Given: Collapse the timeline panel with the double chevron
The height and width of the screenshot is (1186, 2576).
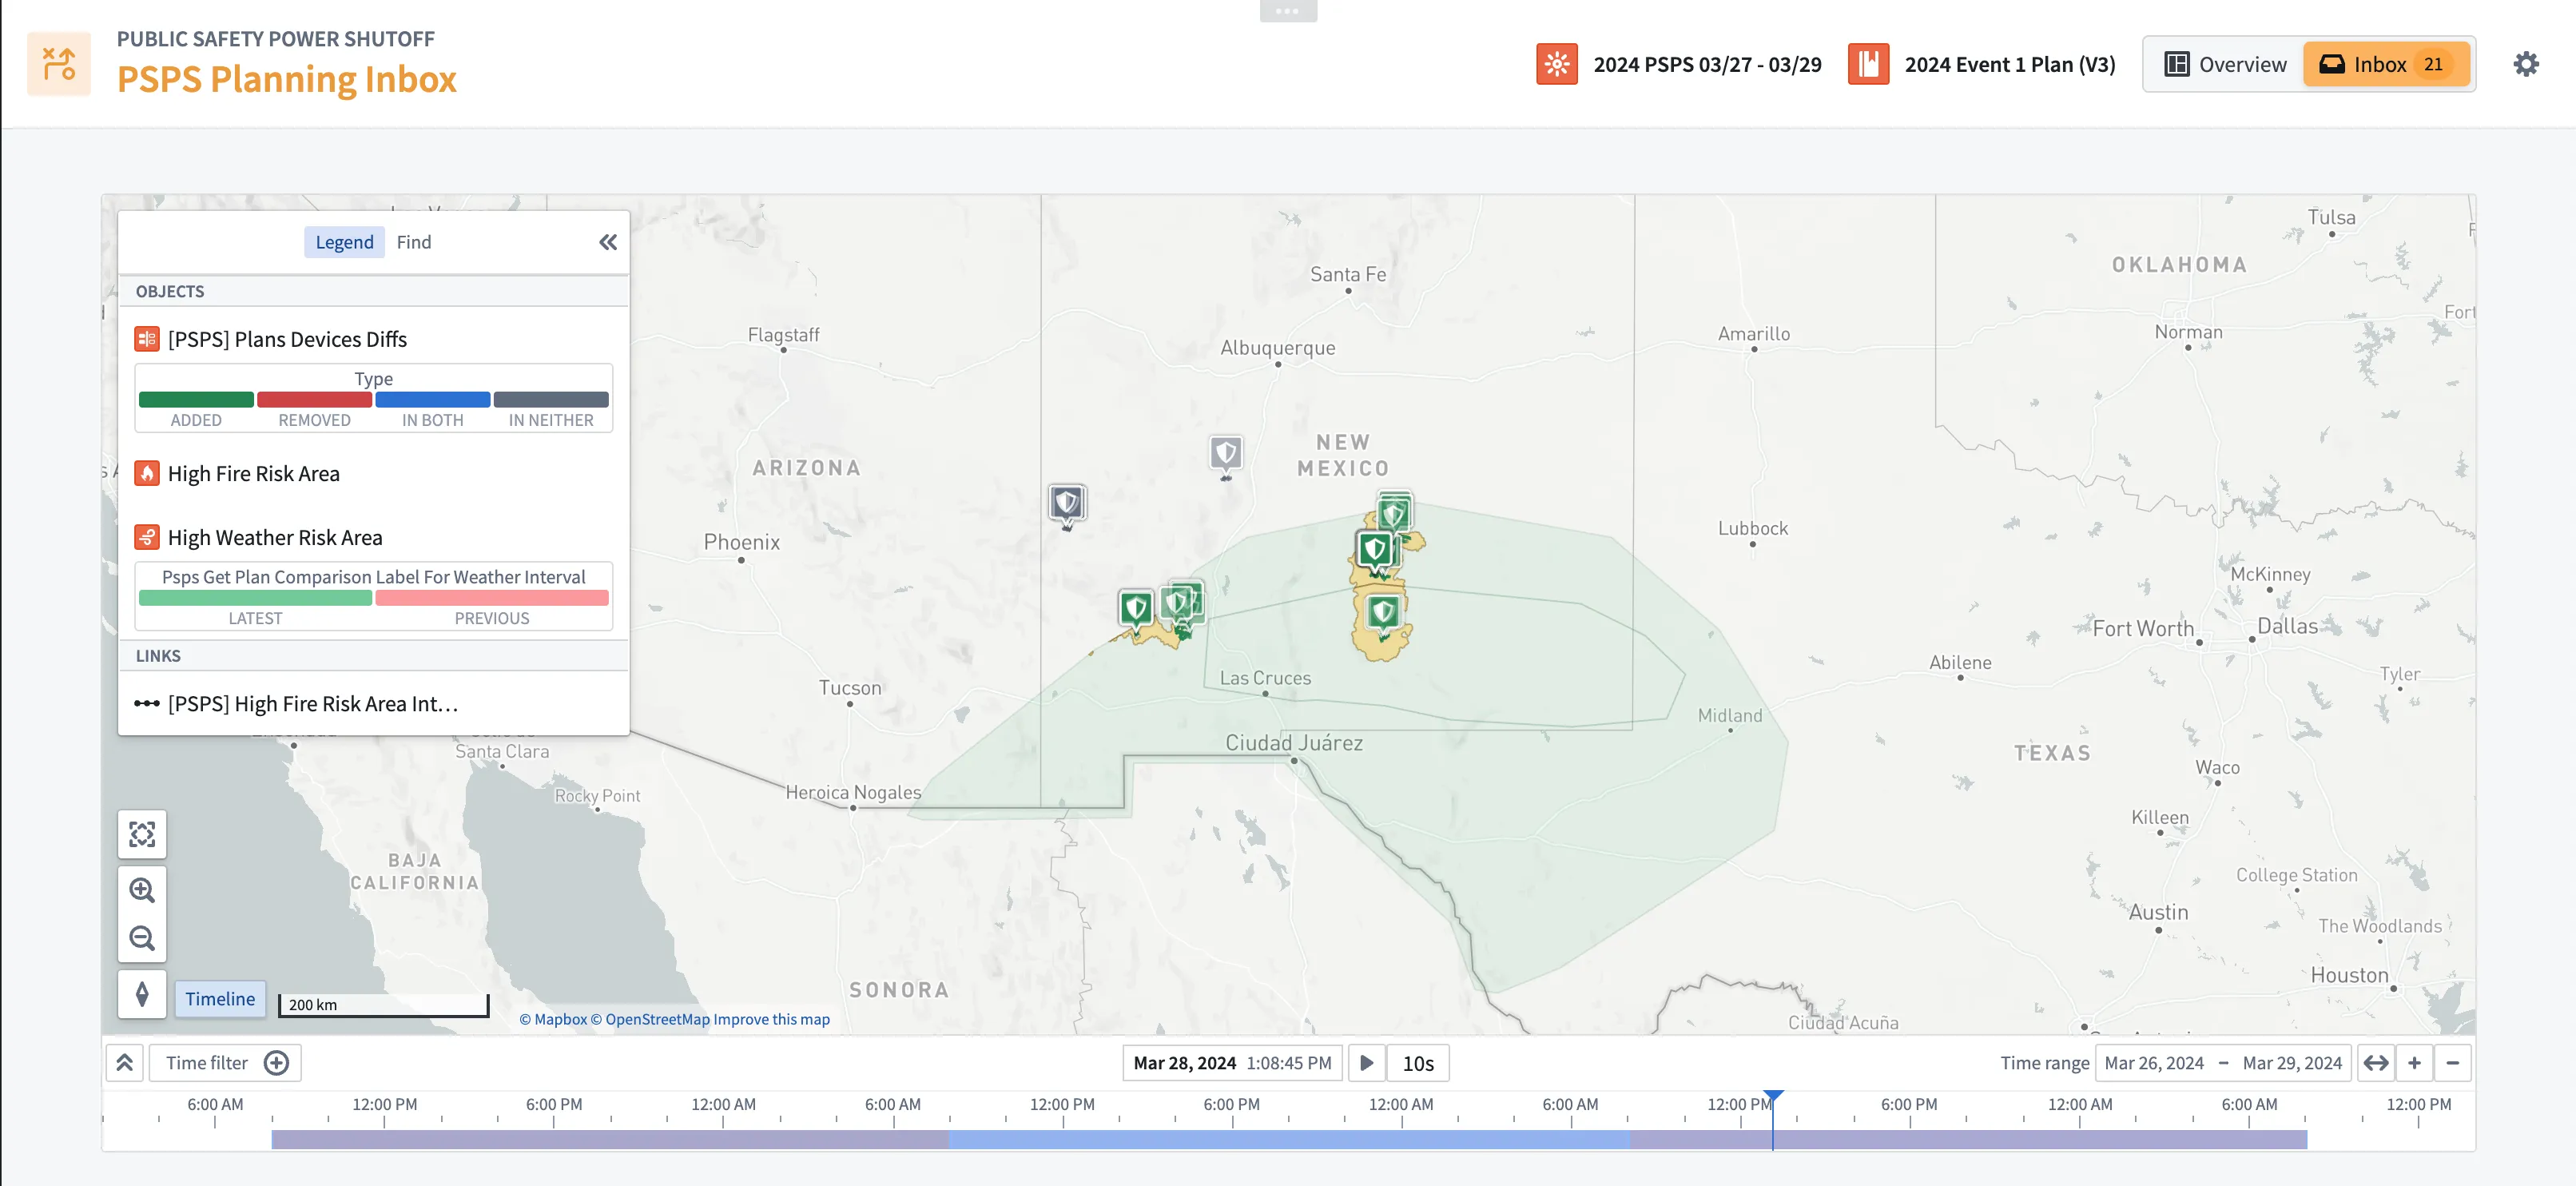Looking at the screenshot, I should [125, 1062].
